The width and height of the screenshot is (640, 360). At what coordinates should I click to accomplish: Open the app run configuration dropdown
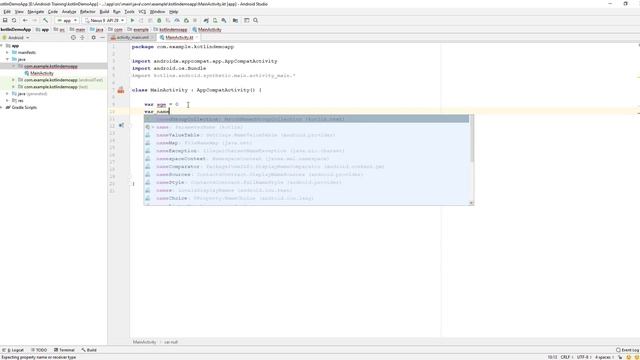click(67, 20)
